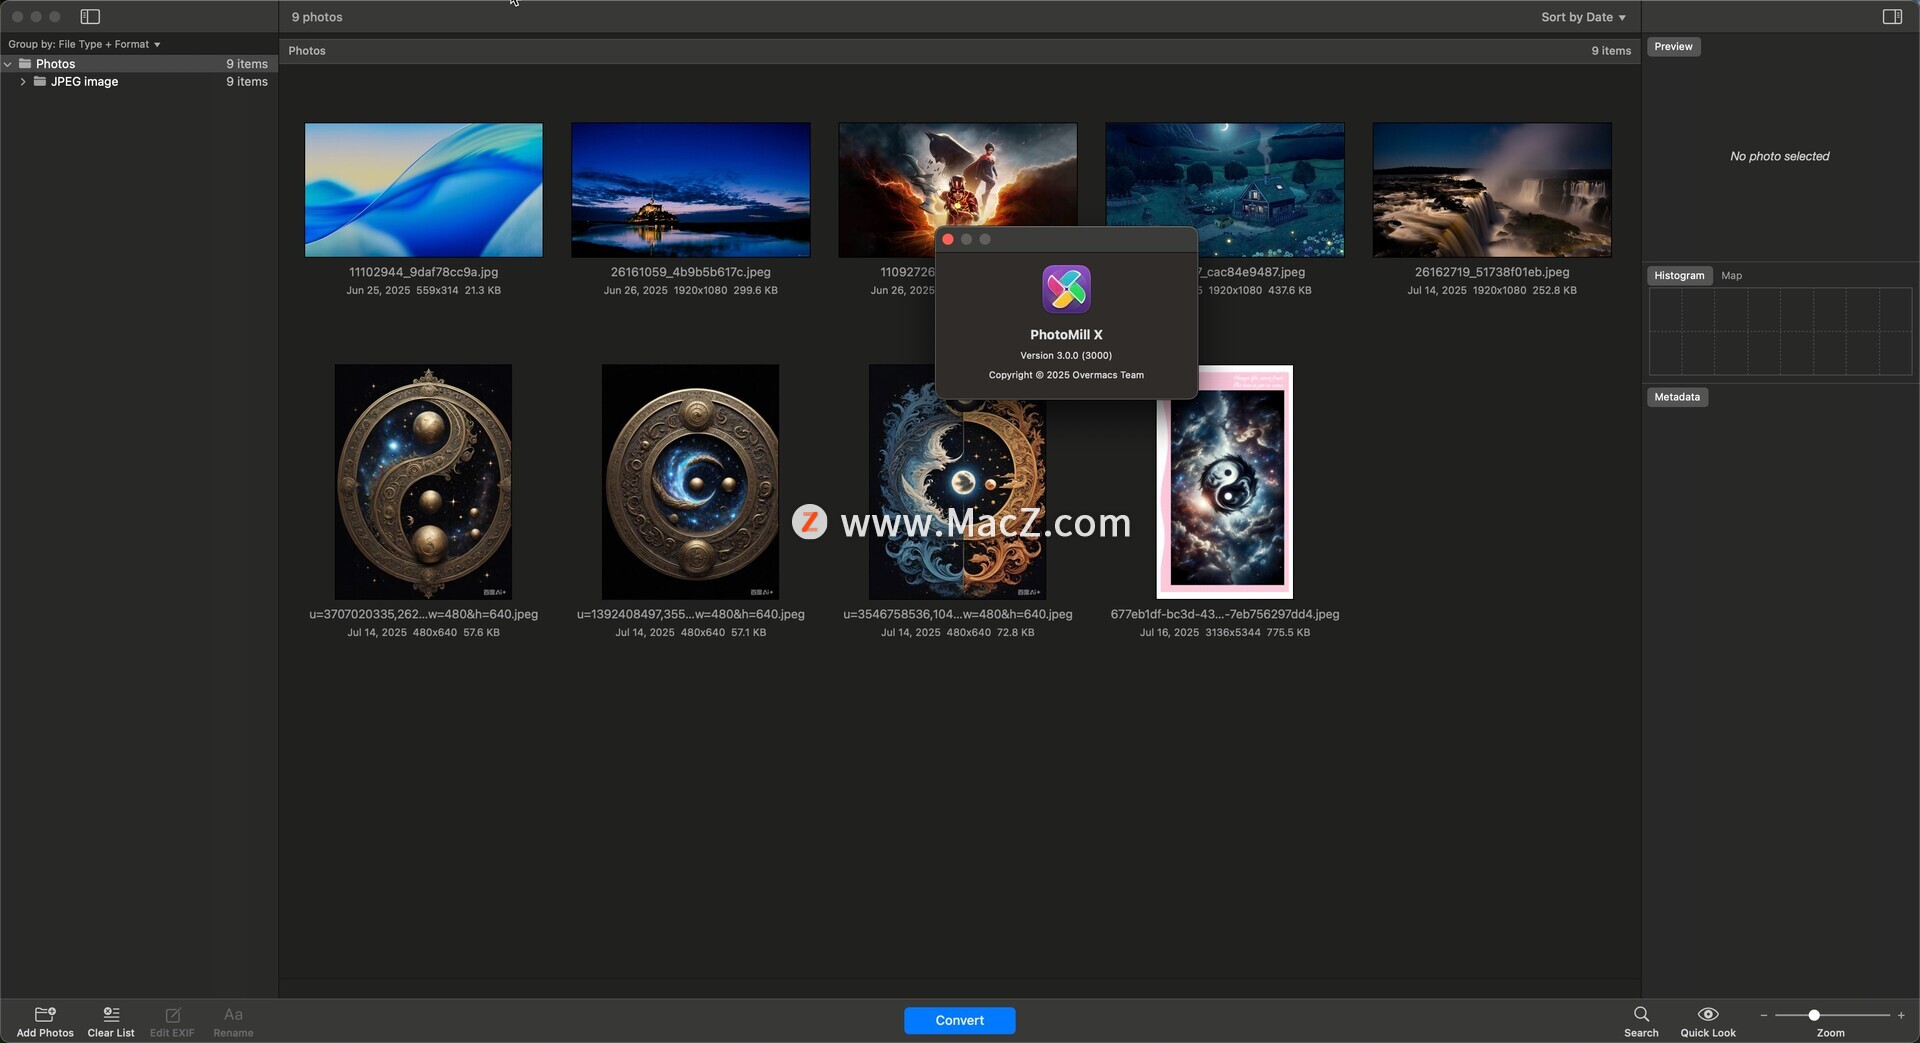The width and height of the screenshot is (1920, 1043).
Task: Switch to the Map tab
Action: [1731, 275]
